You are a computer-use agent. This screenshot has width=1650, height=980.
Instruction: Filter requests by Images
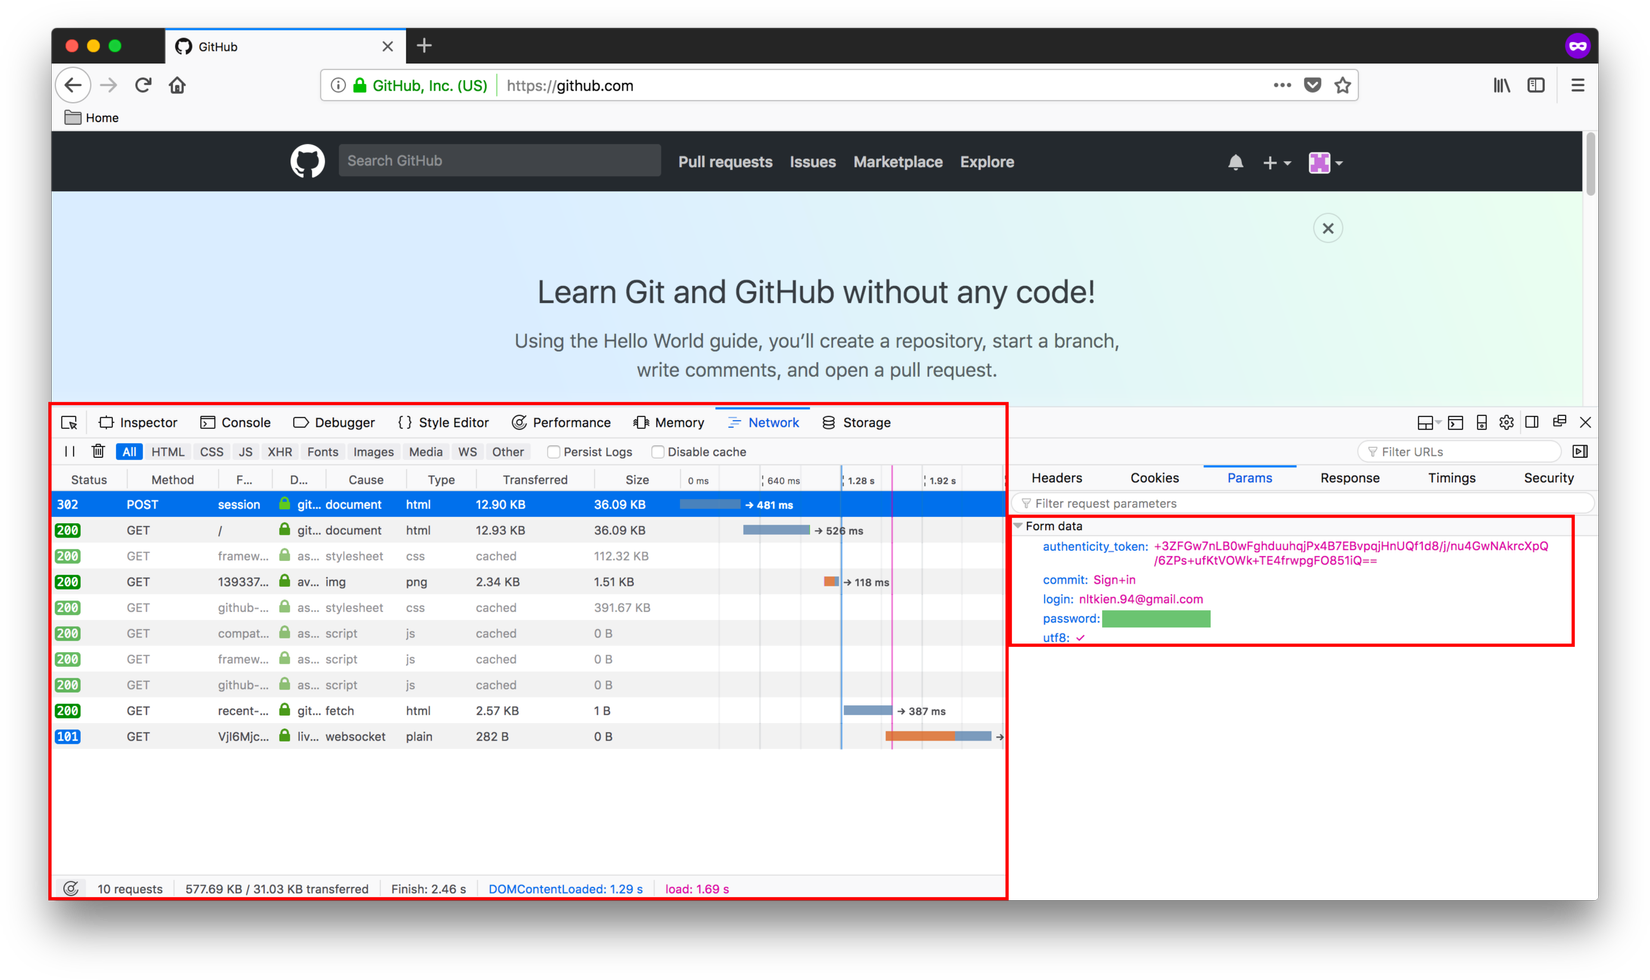(374, 452)
